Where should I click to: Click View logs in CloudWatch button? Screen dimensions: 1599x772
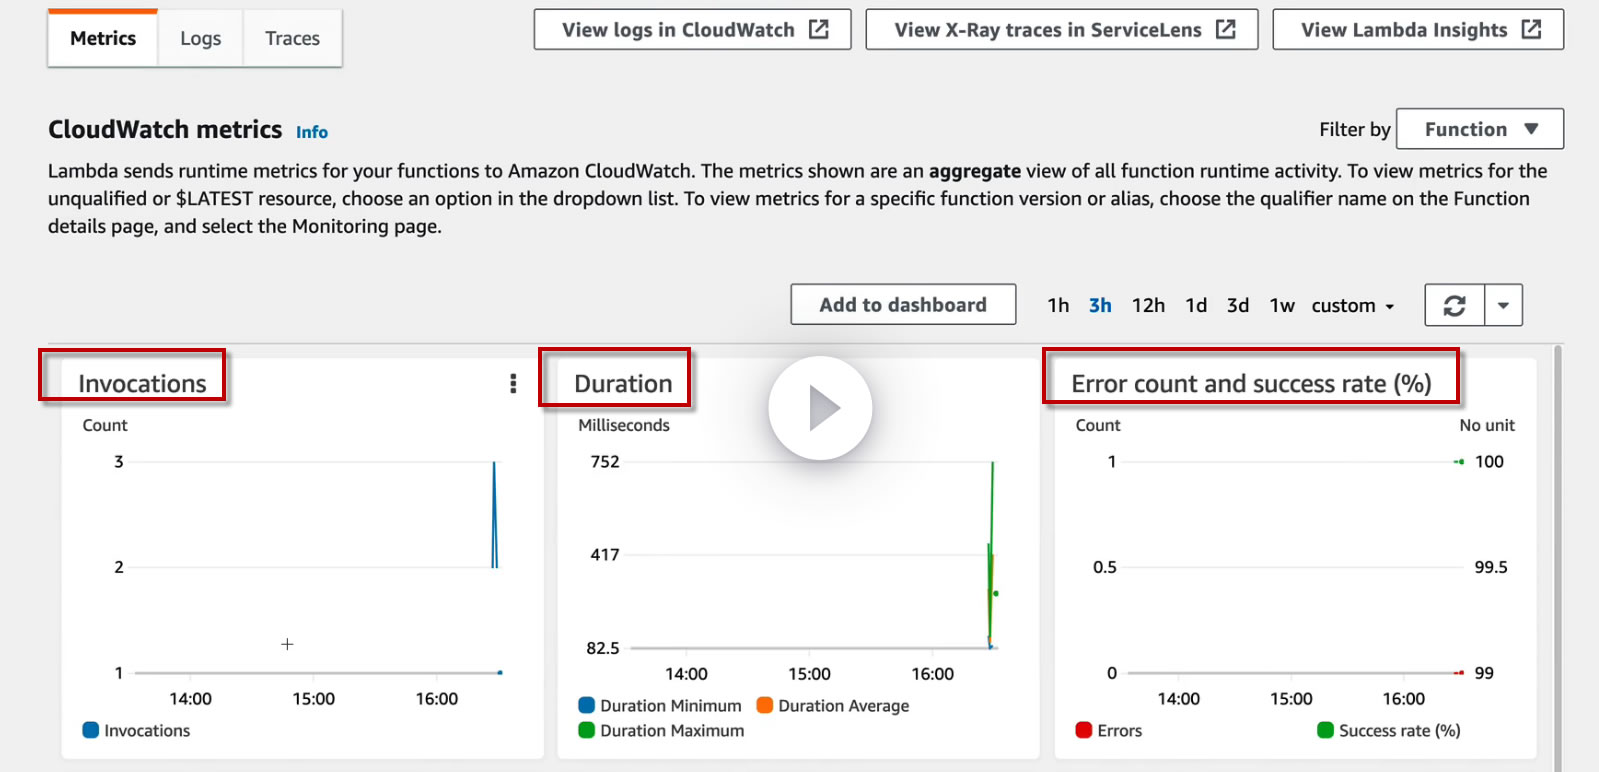(692, 30)
